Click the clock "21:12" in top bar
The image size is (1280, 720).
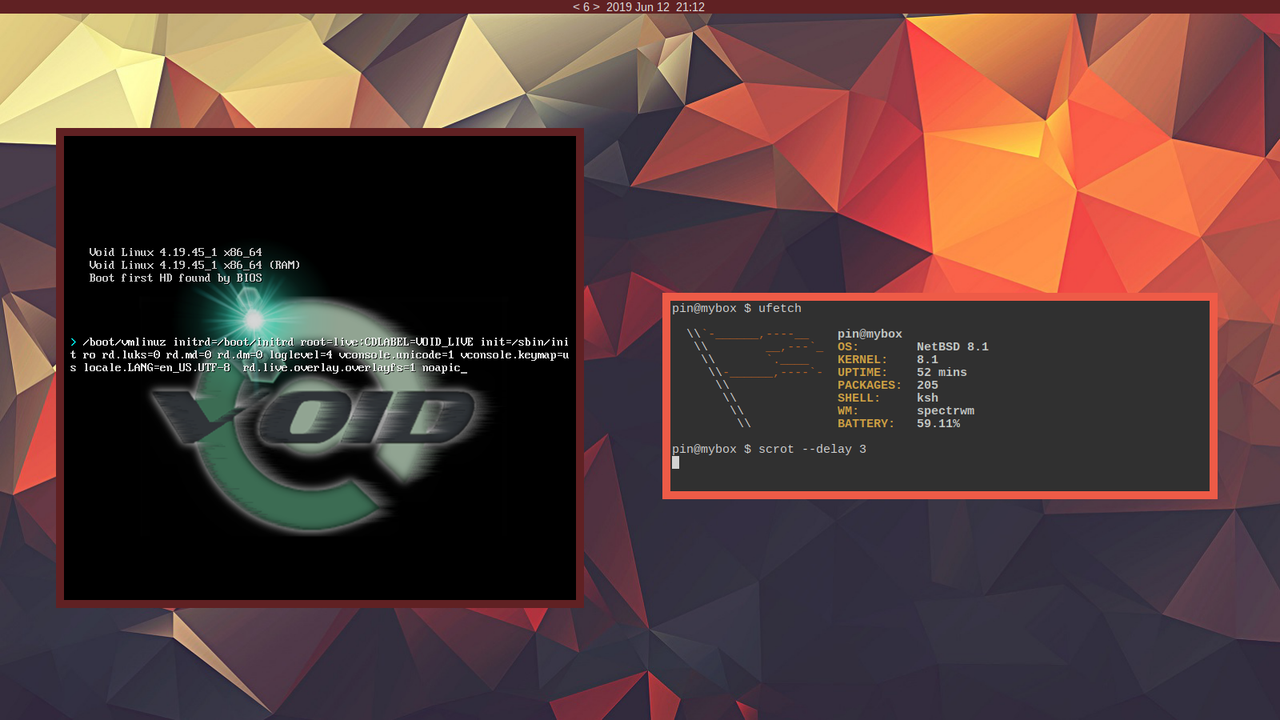pos(691,7)
